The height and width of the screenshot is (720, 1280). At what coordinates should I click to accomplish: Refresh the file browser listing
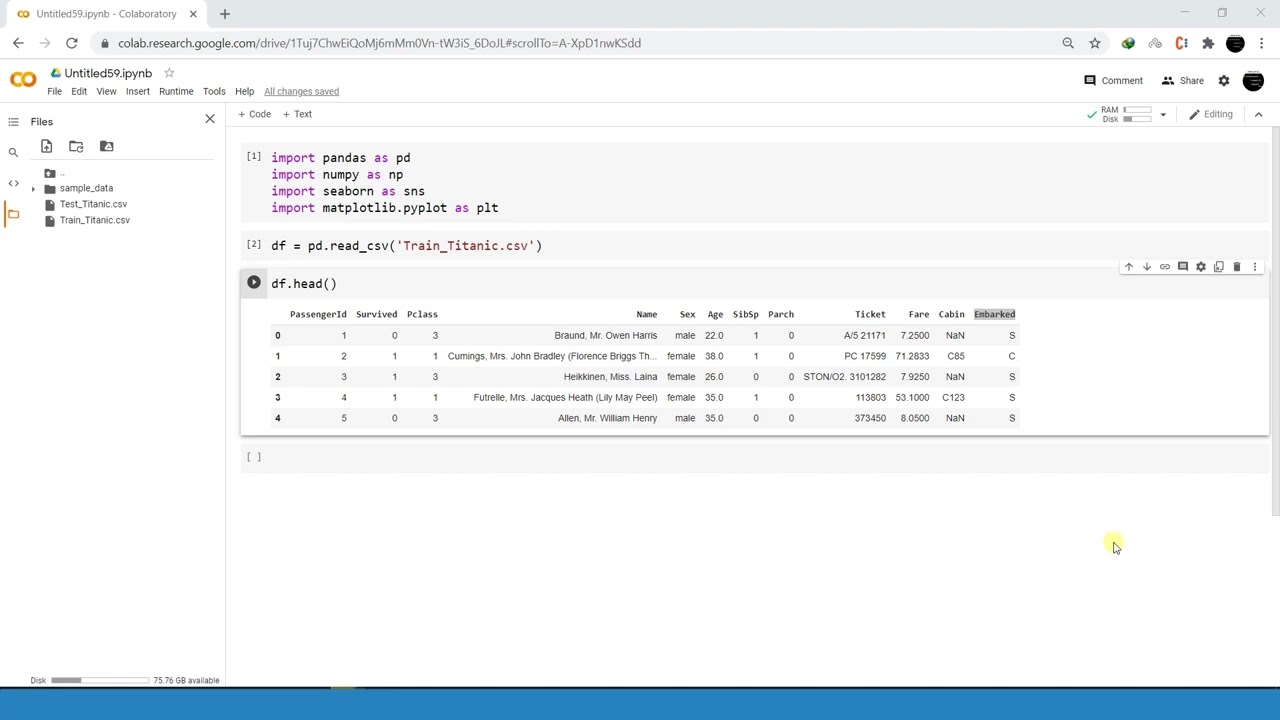point(76,146)
